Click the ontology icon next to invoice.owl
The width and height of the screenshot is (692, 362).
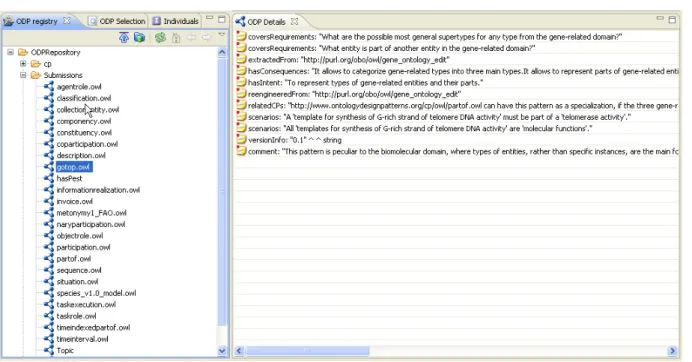pyautogui.click(x=49, y=201)
